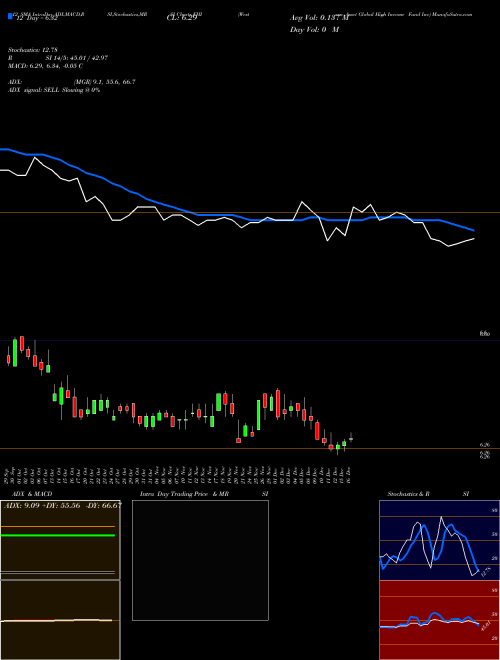Click the Intra Day Trading Price title
500x660 pixels.
pos(174,494)
